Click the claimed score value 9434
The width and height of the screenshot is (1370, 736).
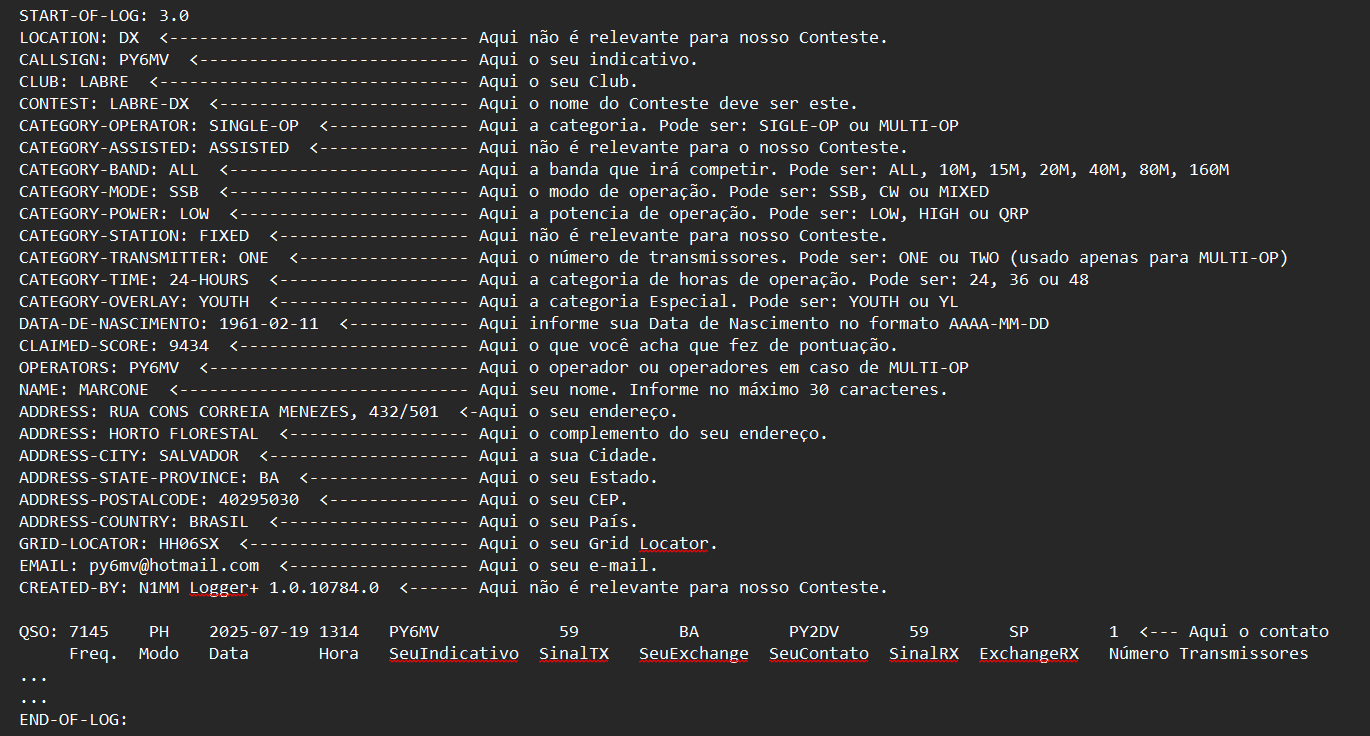[x=189, y=346]
